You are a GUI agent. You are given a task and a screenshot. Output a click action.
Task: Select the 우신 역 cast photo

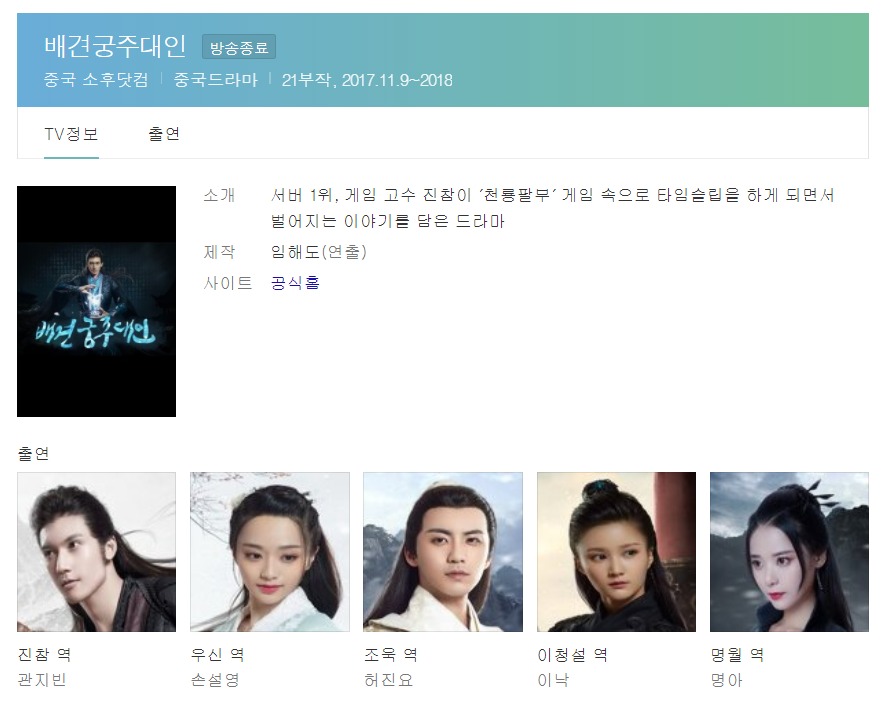coord(270,552)
